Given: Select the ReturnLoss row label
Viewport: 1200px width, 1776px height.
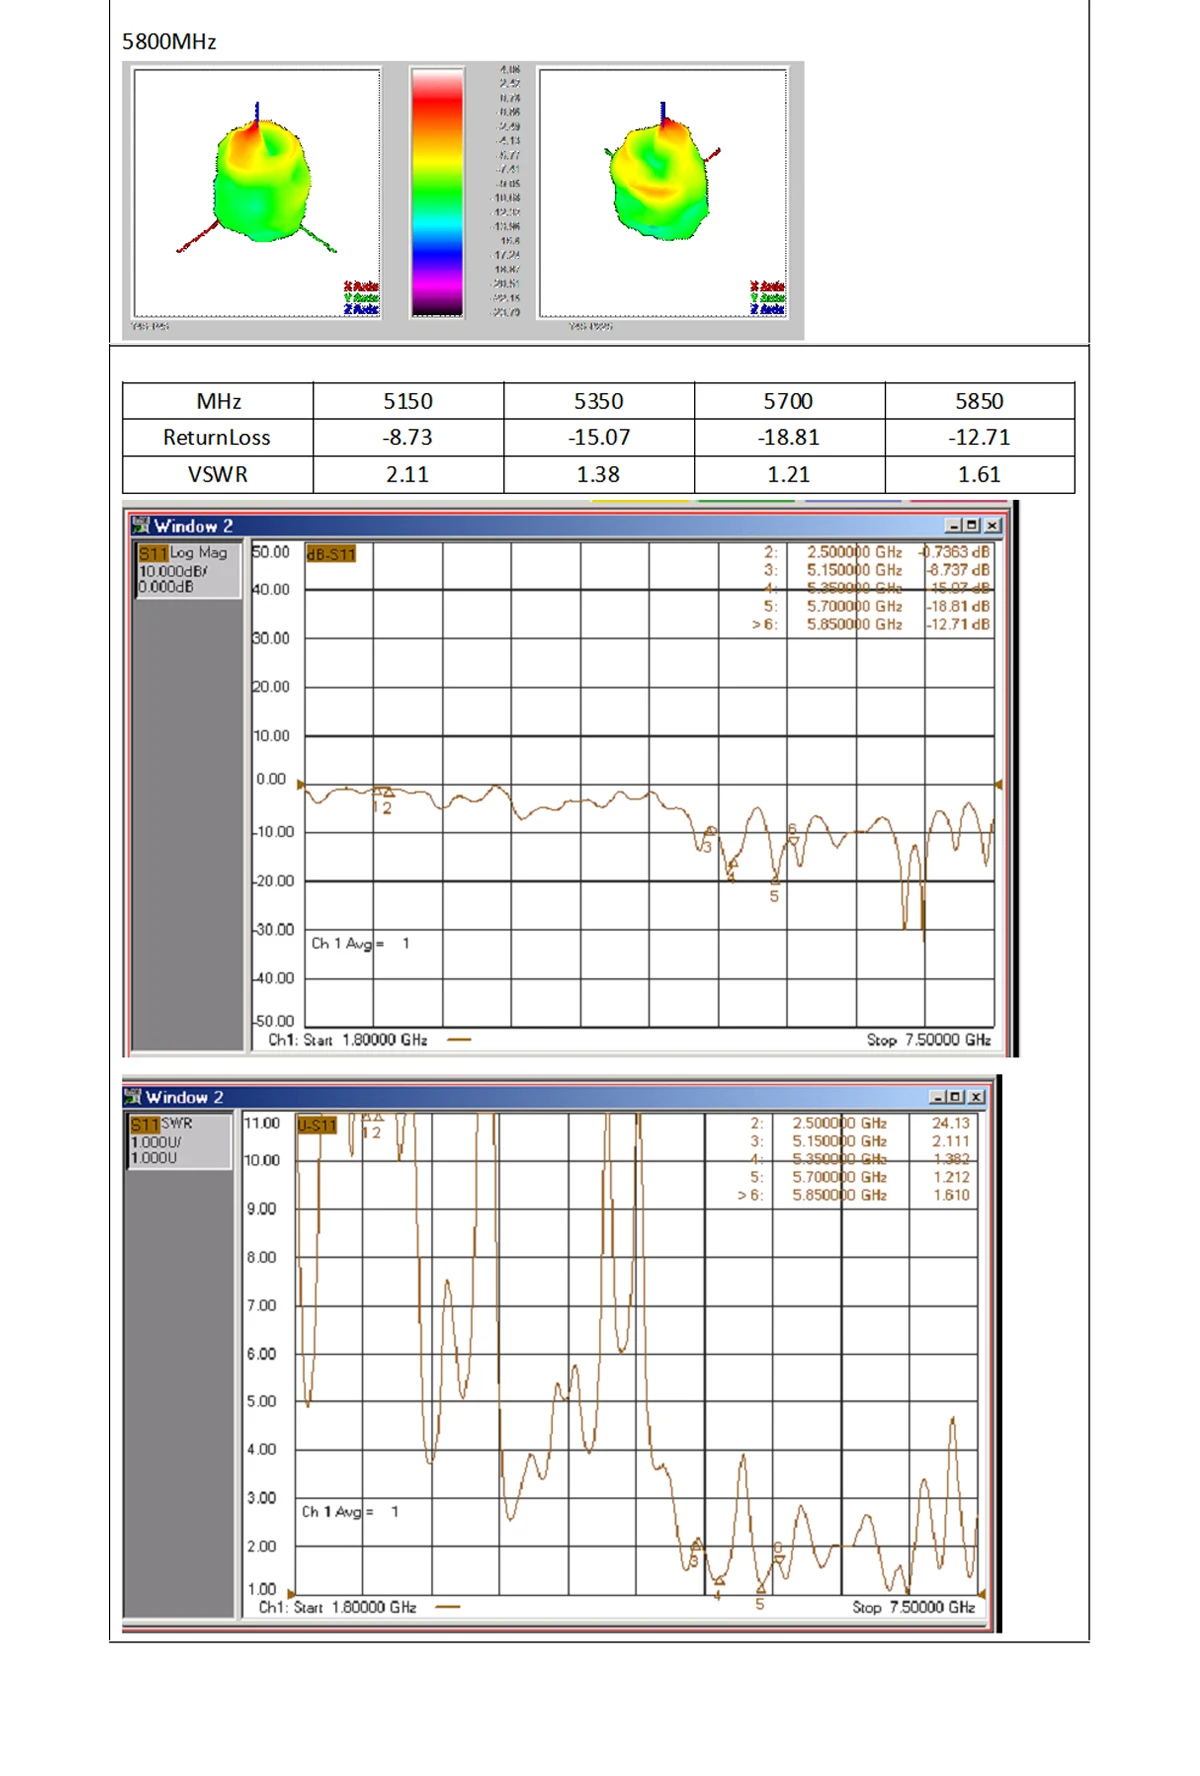Looking at the screenshot, I should tap(218, 437).
